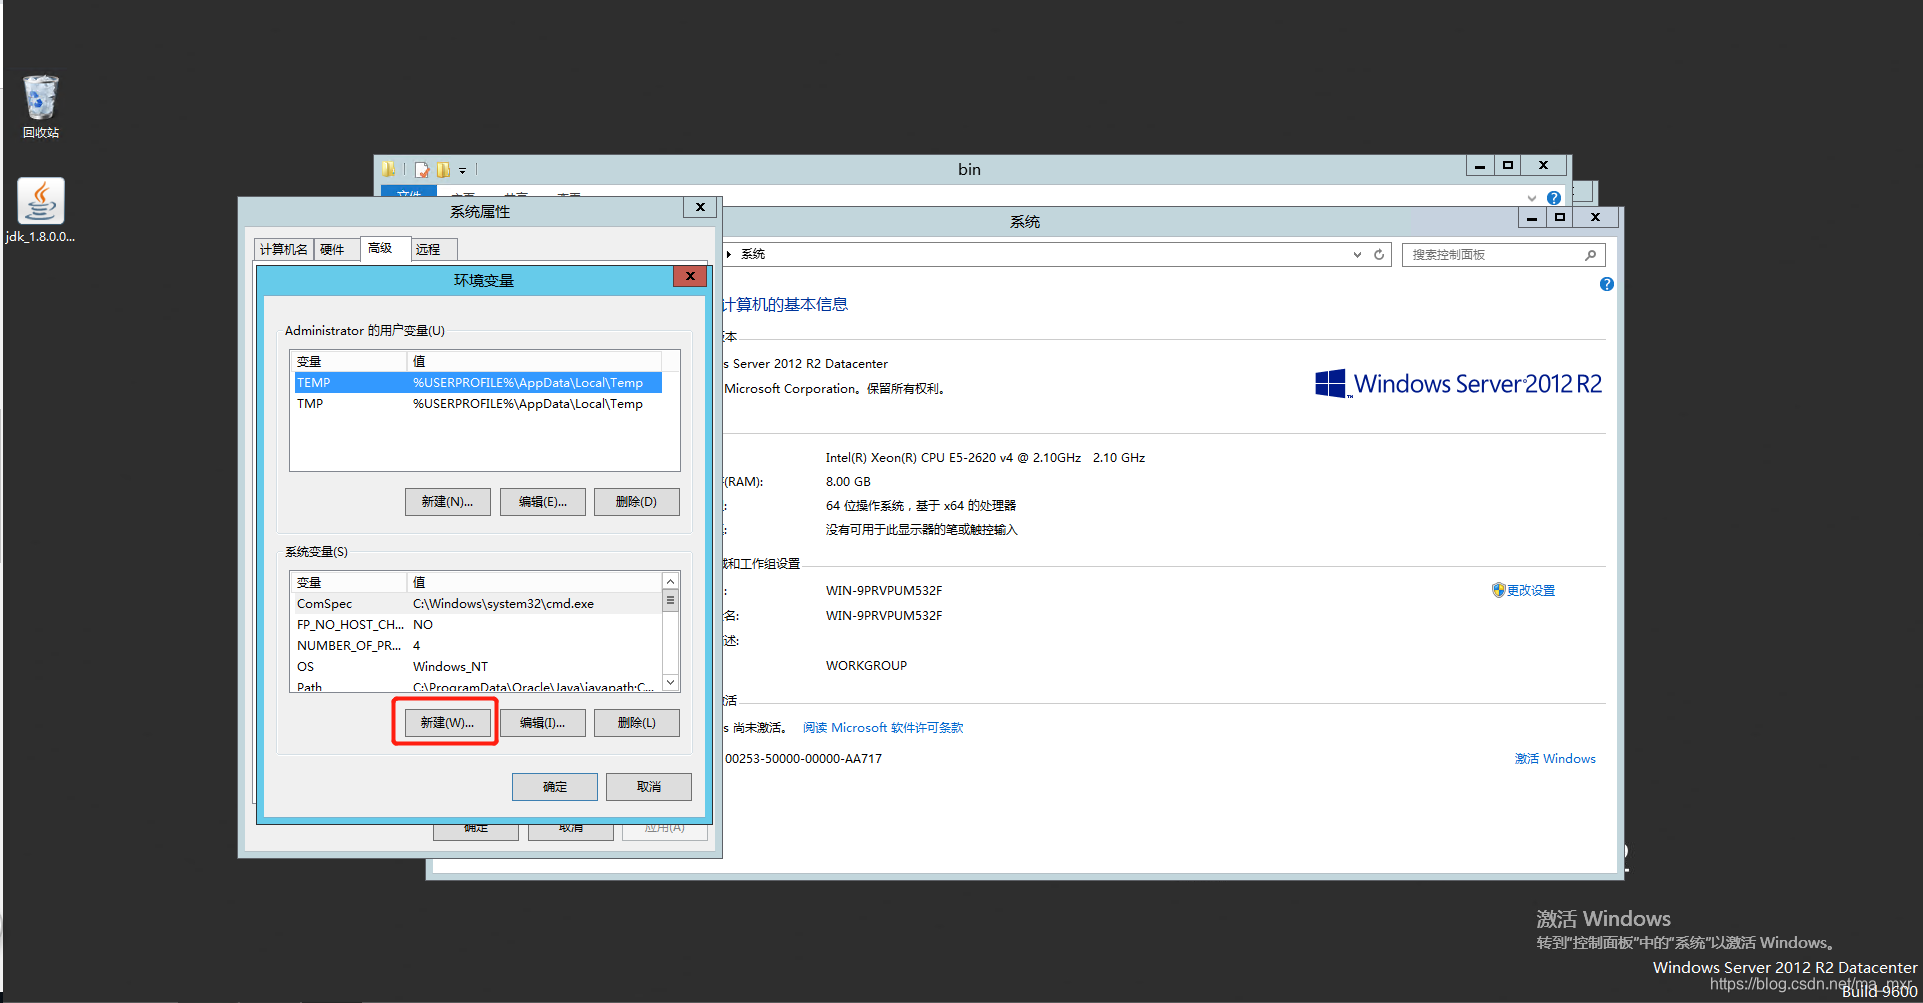This screenshot has height=1003, width=1923.
Task: Select the 高级 tab
Action: pyautogui.click(x=385, y=248)
